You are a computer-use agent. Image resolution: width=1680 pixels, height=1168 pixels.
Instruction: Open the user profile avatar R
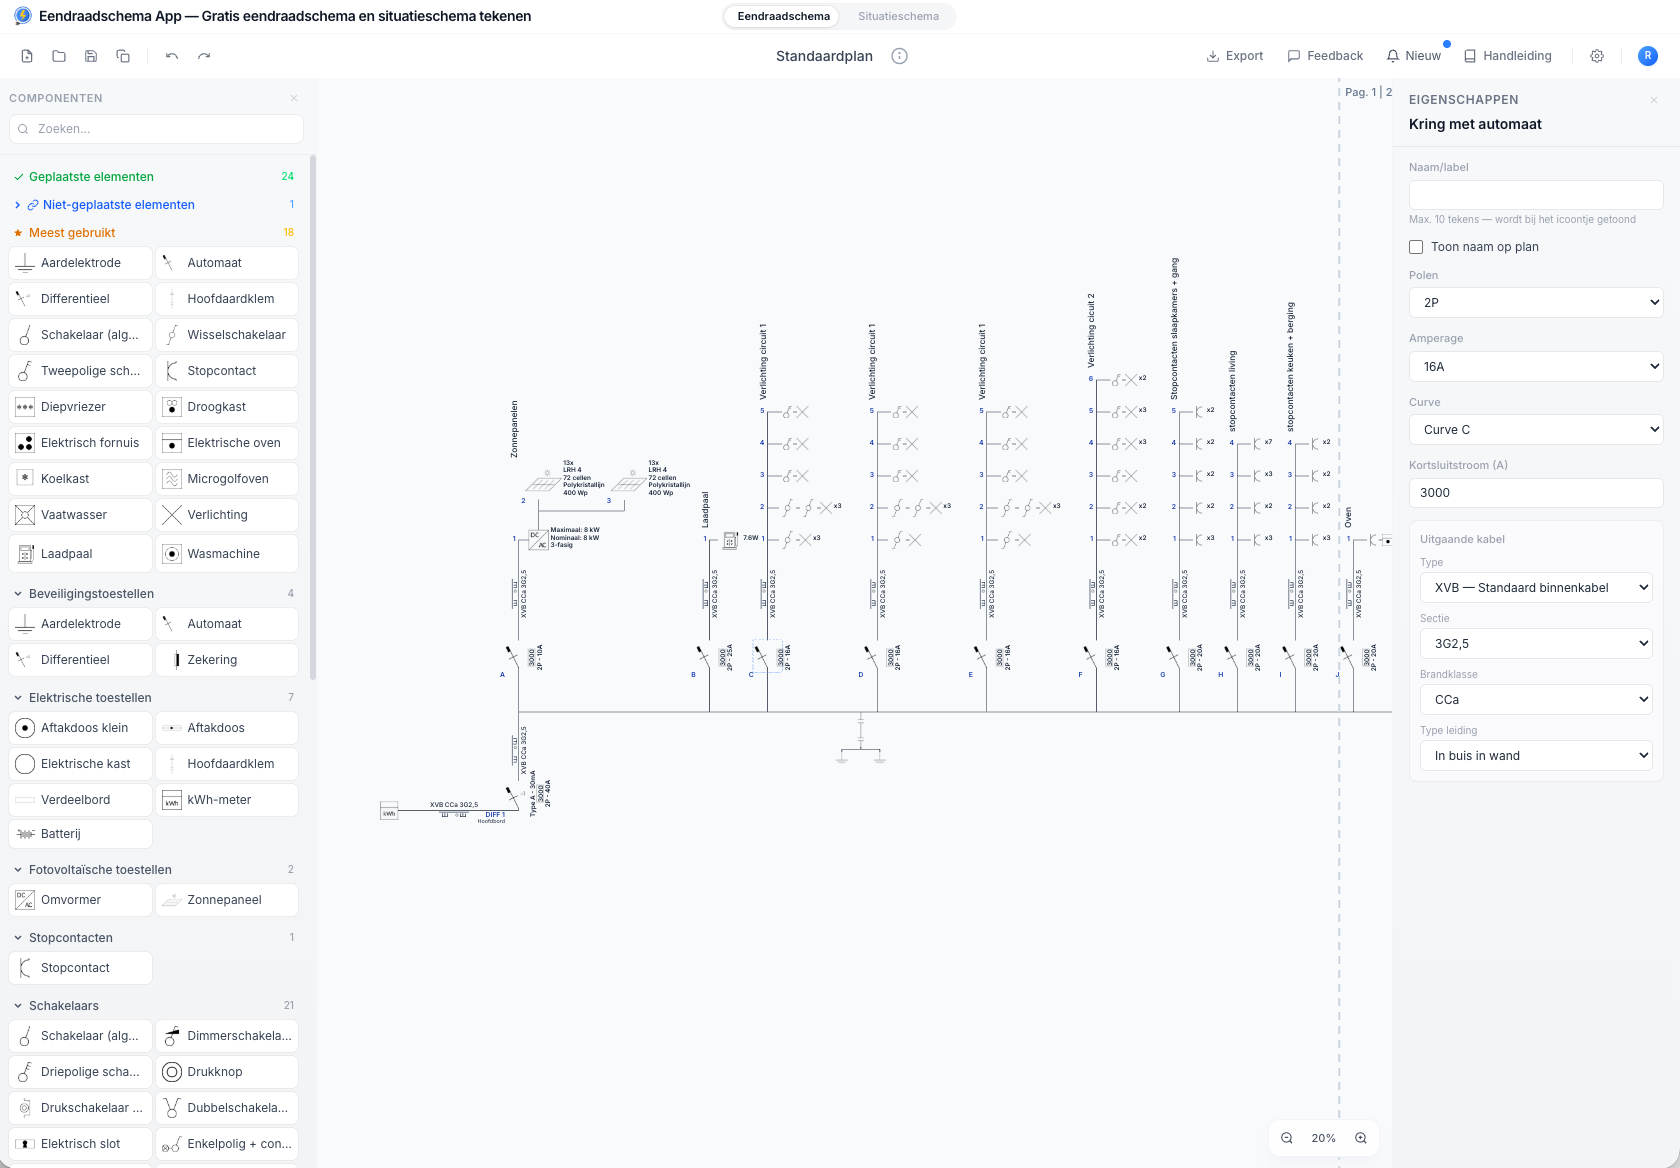(1648, 56)
